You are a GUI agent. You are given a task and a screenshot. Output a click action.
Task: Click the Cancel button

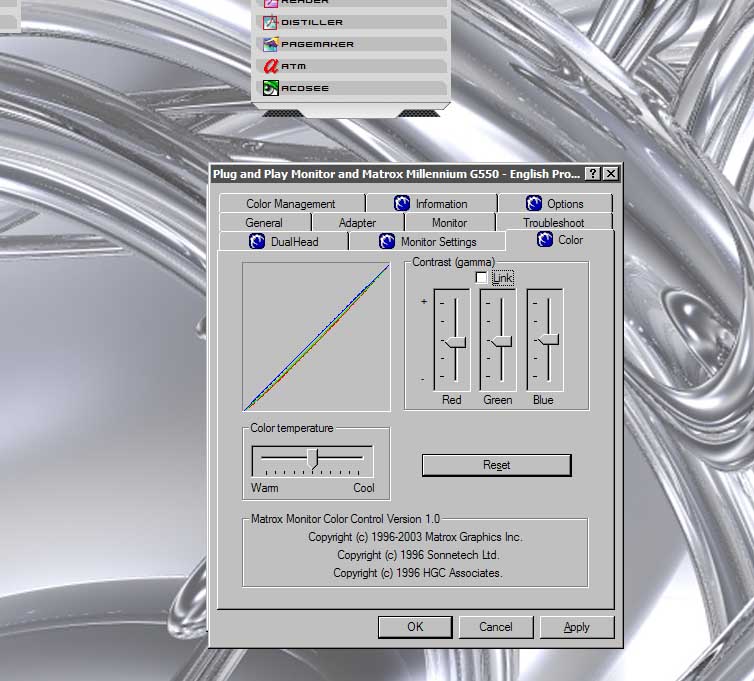tap(496, 627)
